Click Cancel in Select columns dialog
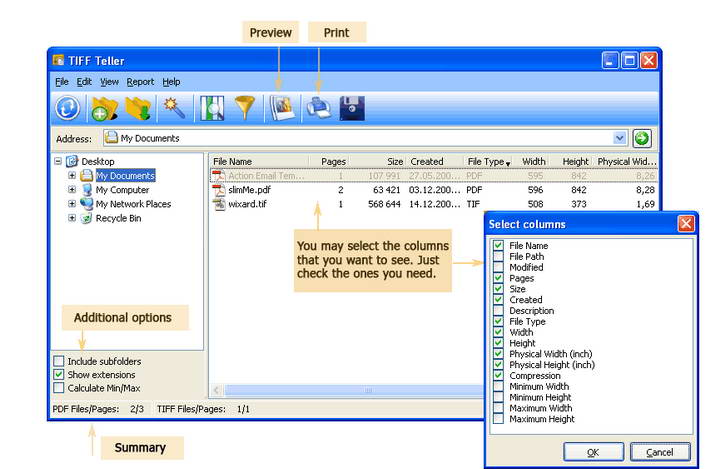Image resolution: width=710 pixels, height=469 pixels. (x=660, y=452)
